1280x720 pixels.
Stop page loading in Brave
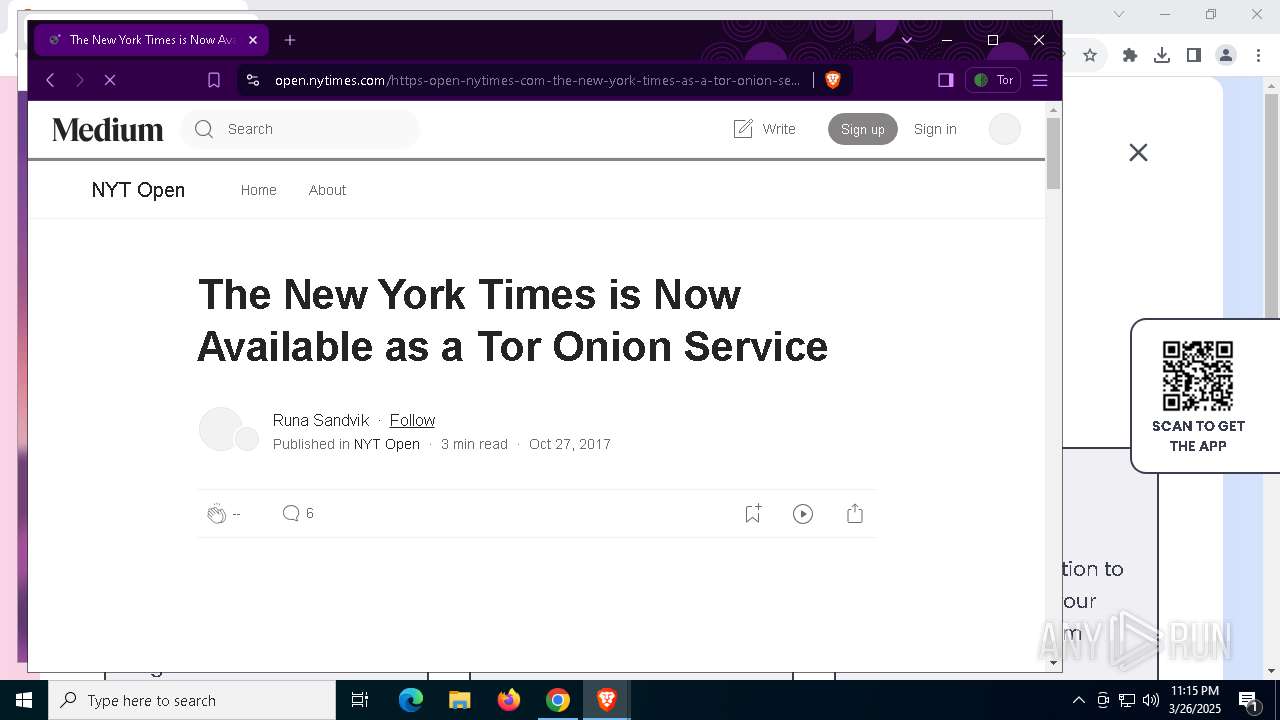[110, 80]
